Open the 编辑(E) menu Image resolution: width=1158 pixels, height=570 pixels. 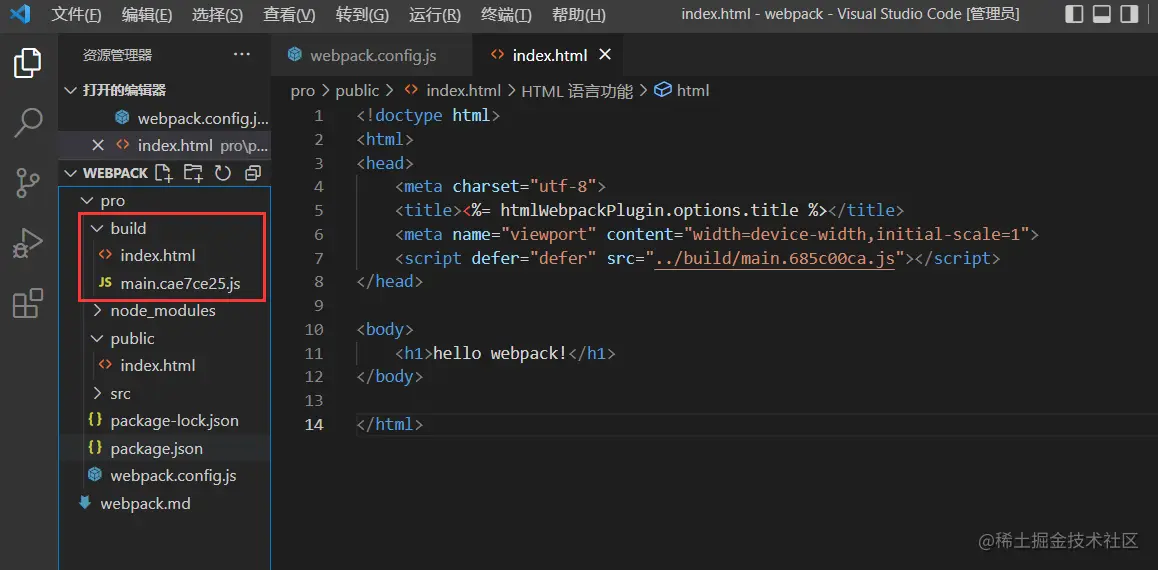point(147,15)
